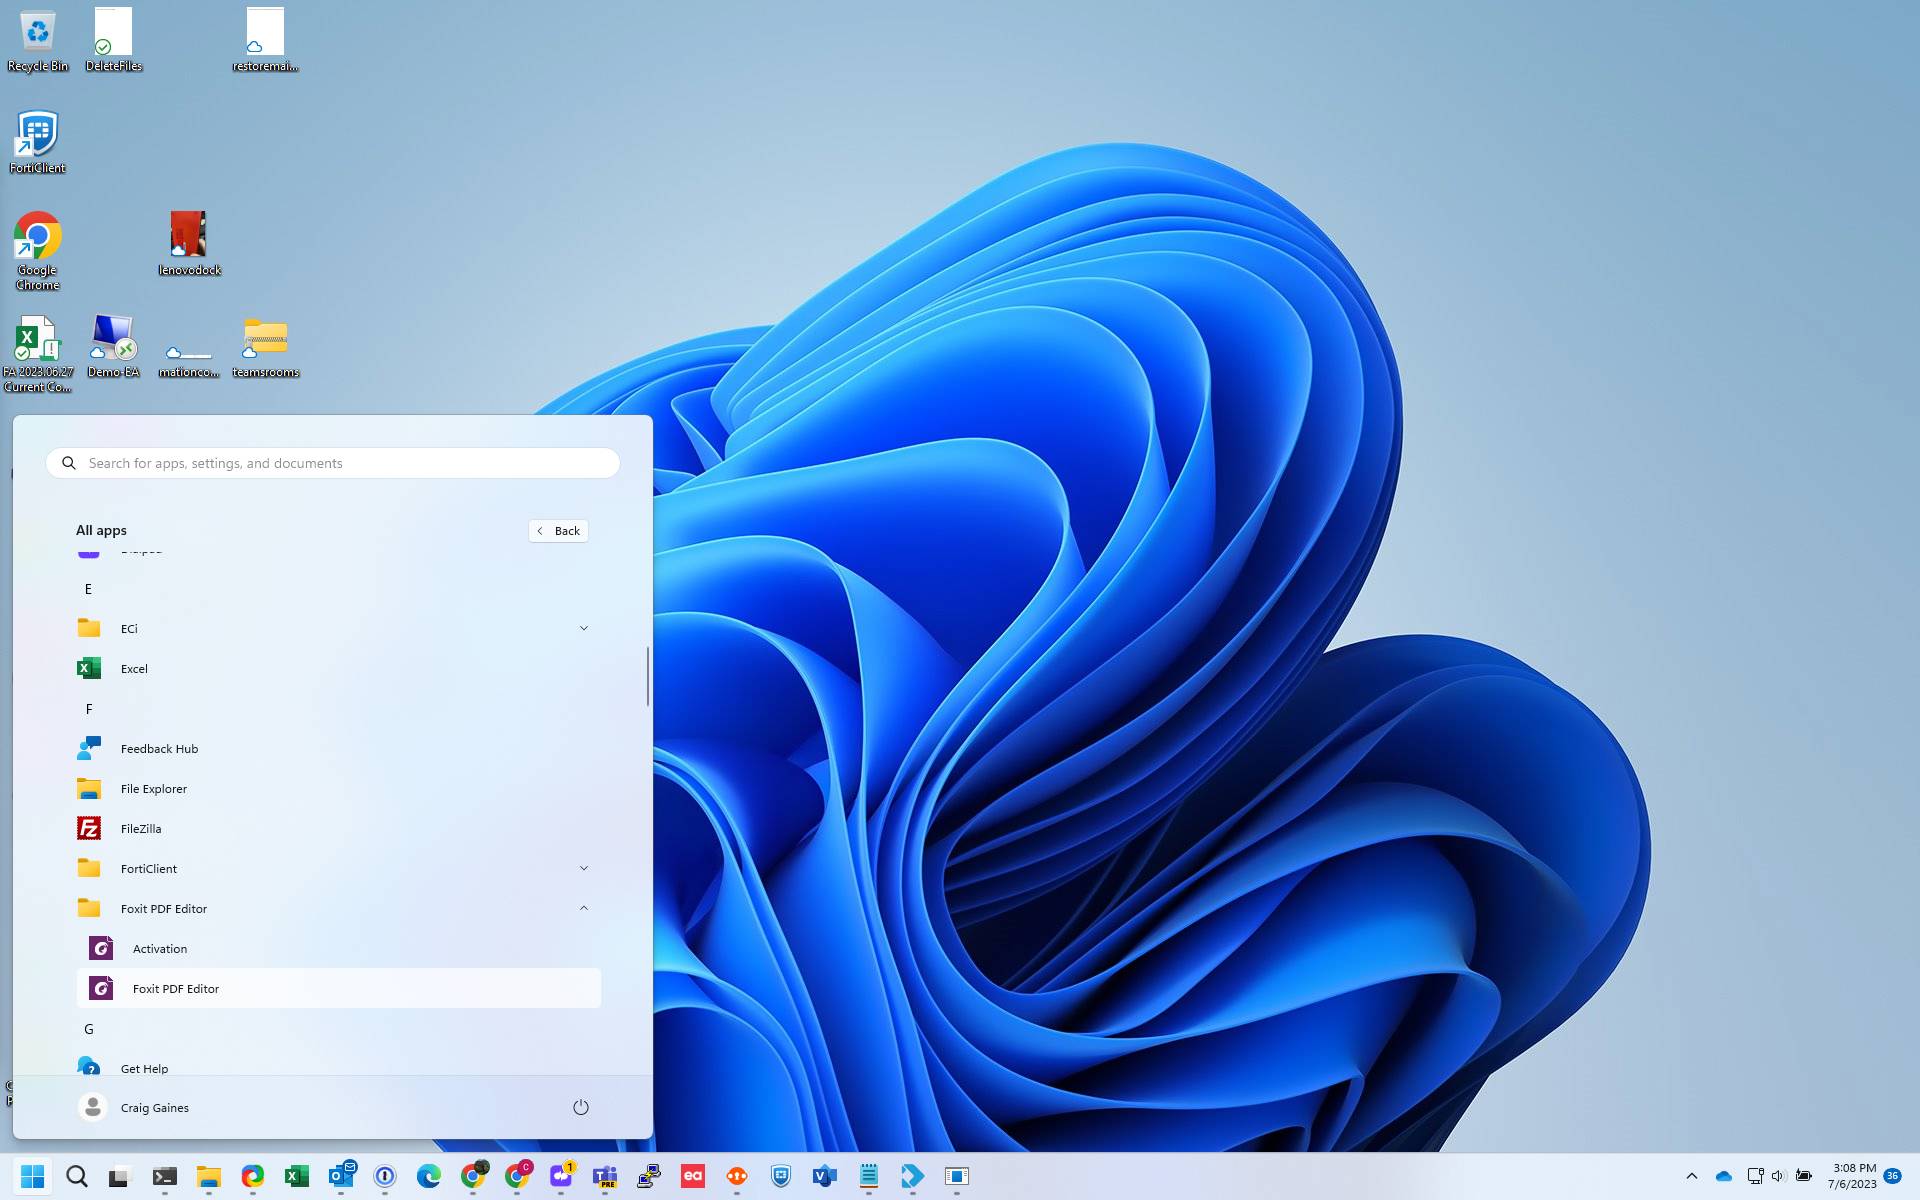
Task: Launch Microsoft Teams PRE from the taskbar
Action: [x=605, y=1177]
